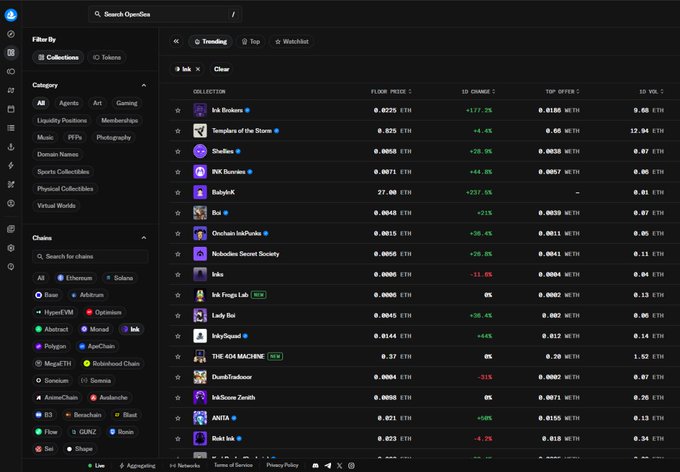Open the Help question icon in sidebar
This screenshot has width=680, height=472.
pos(11,267)
